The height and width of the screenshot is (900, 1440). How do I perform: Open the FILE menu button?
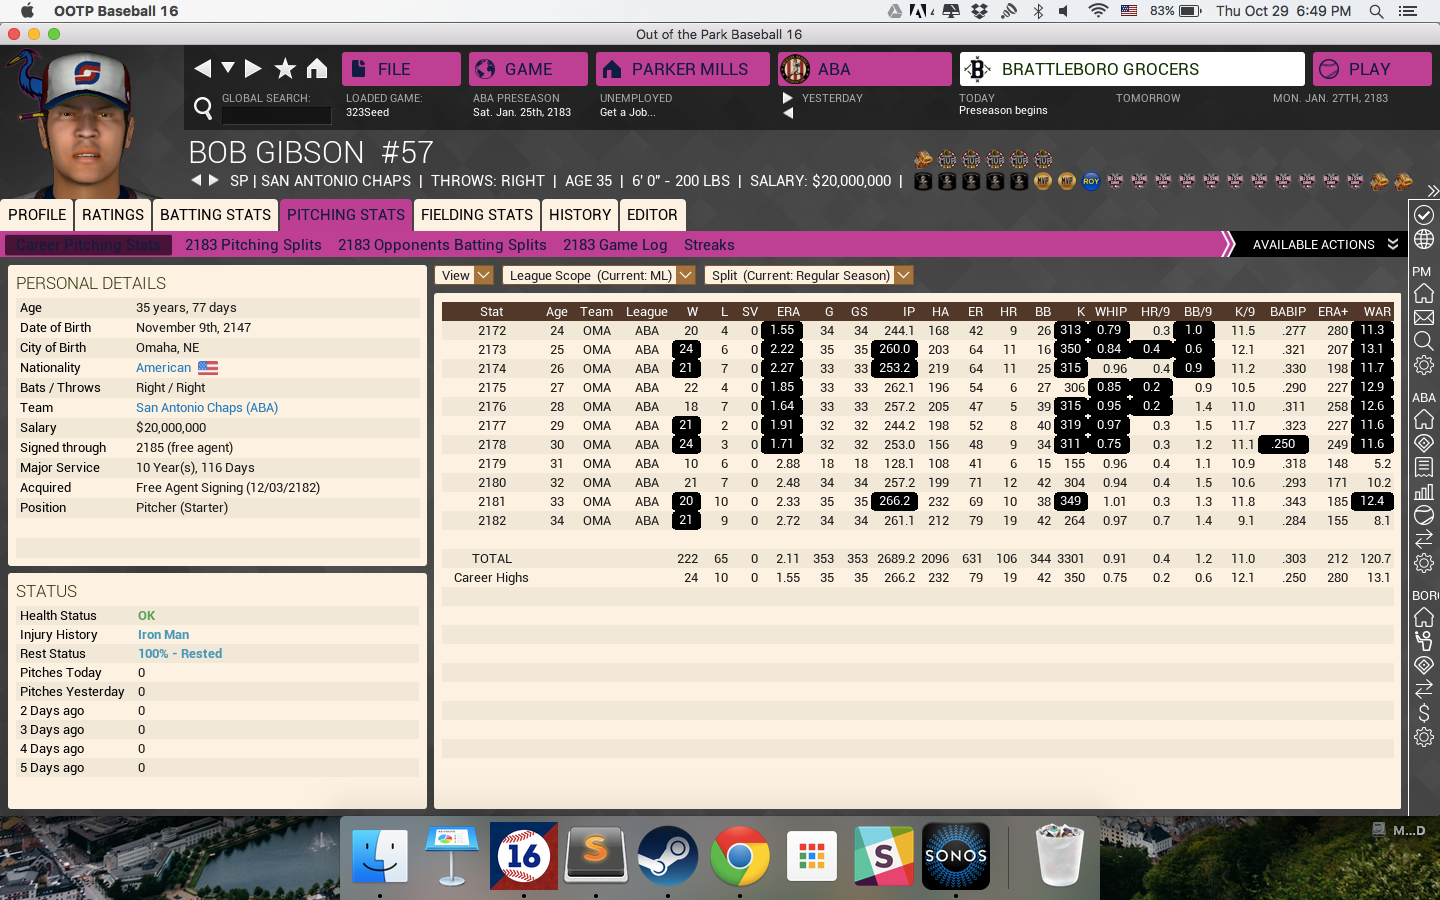click(x=401, y=69)
